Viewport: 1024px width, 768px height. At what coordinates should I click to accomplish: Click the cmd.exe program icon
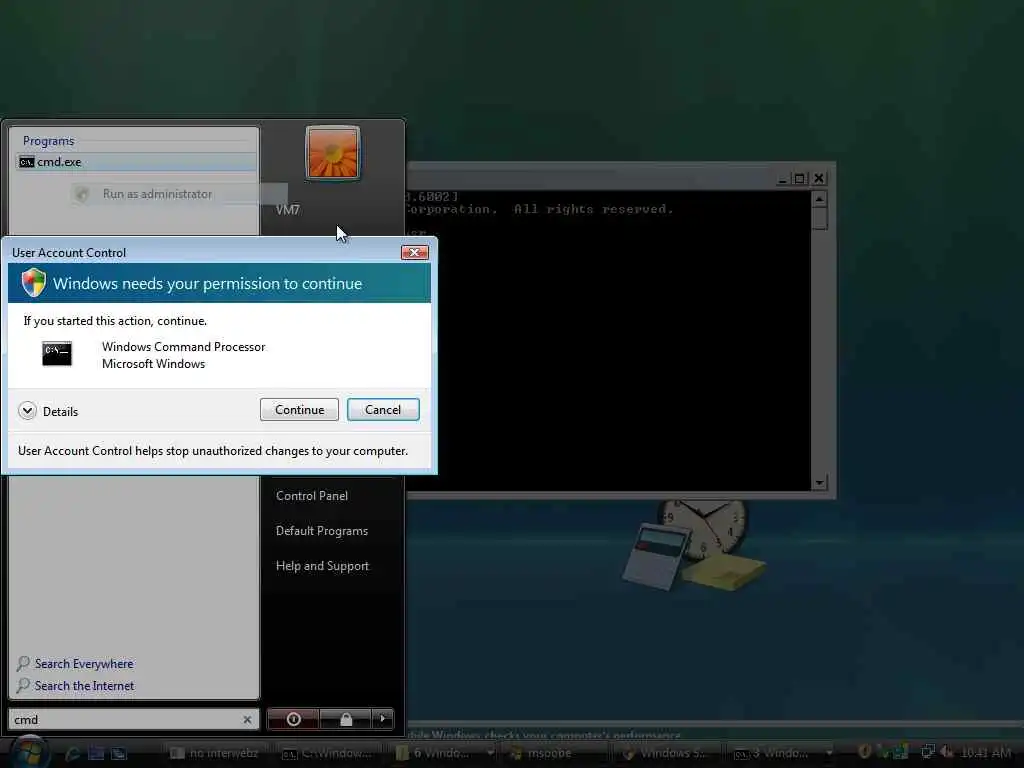pyautogui.click(x=26, y=162)
